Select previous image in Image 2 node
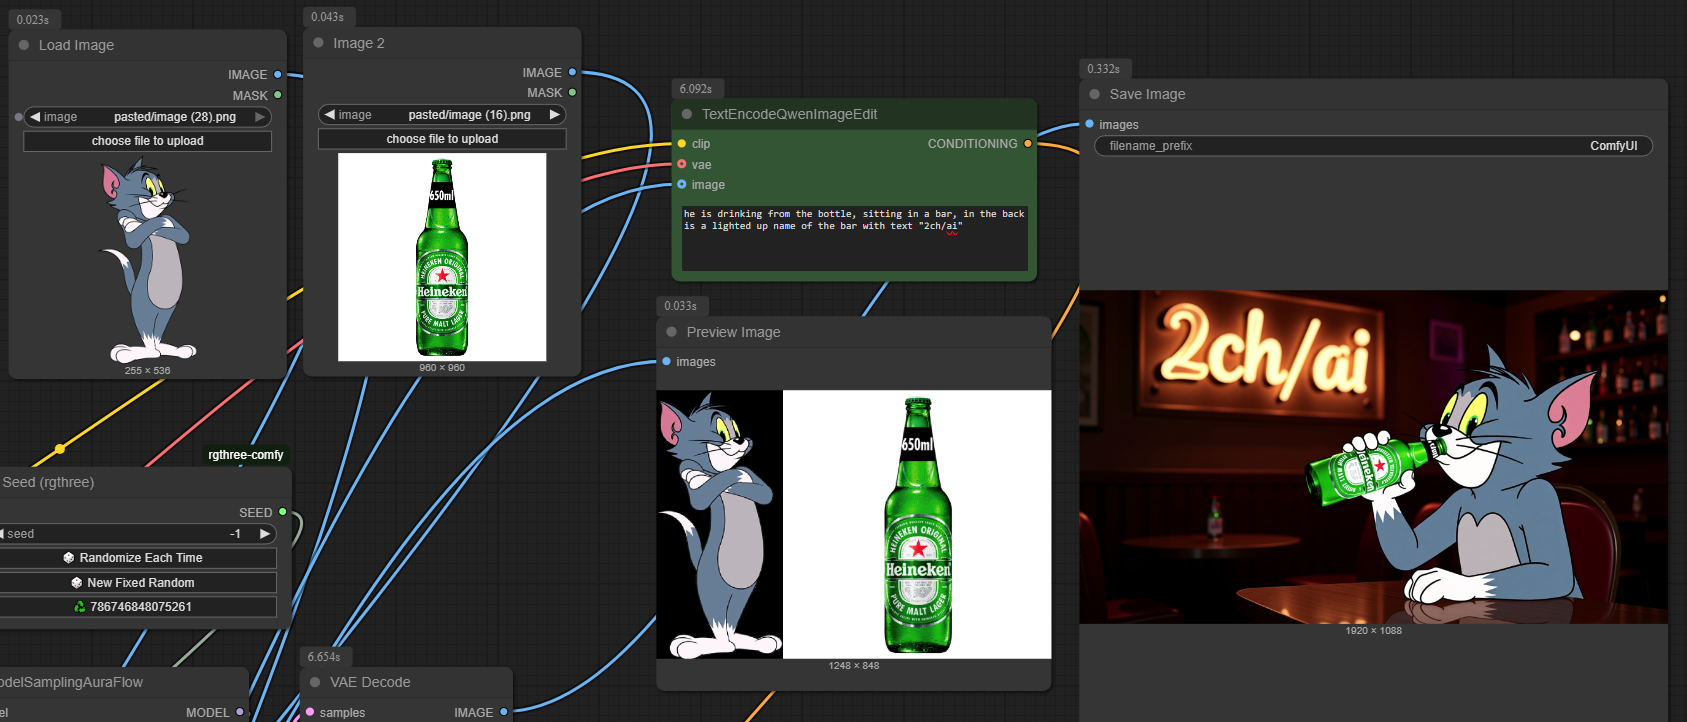This screenshot has width=1687, height=722. click(x=330, y=115)
